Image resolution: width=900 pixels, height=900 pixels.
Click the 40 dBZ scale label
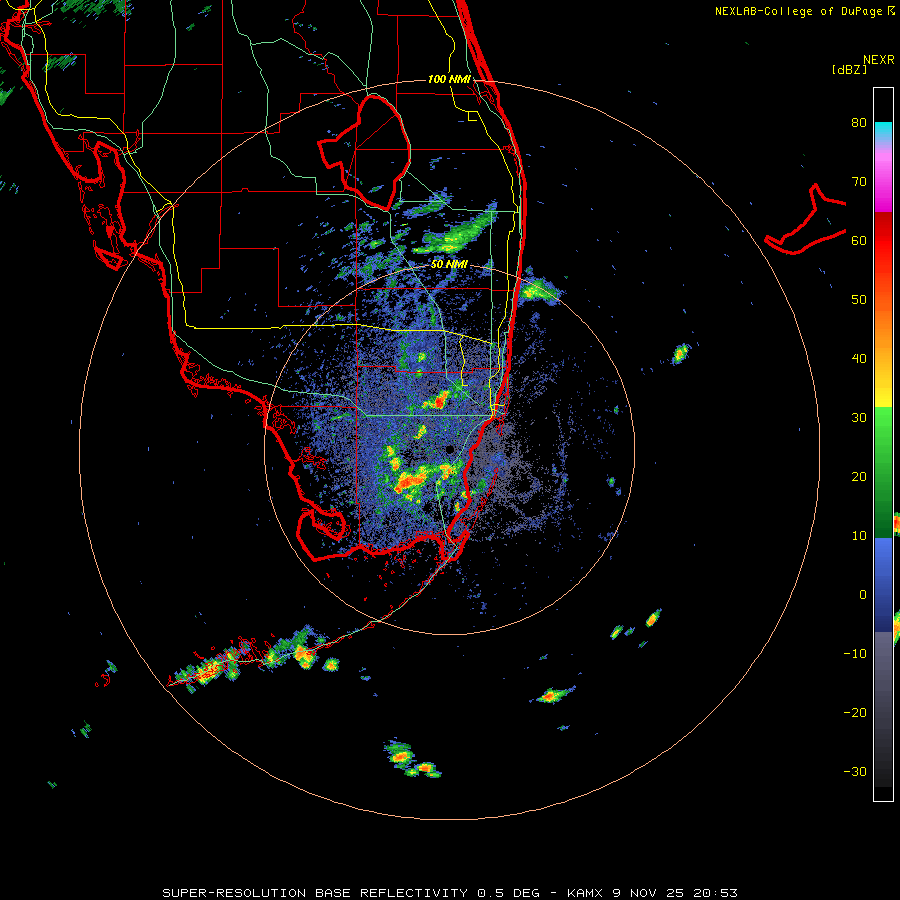[x=859, y=359]
